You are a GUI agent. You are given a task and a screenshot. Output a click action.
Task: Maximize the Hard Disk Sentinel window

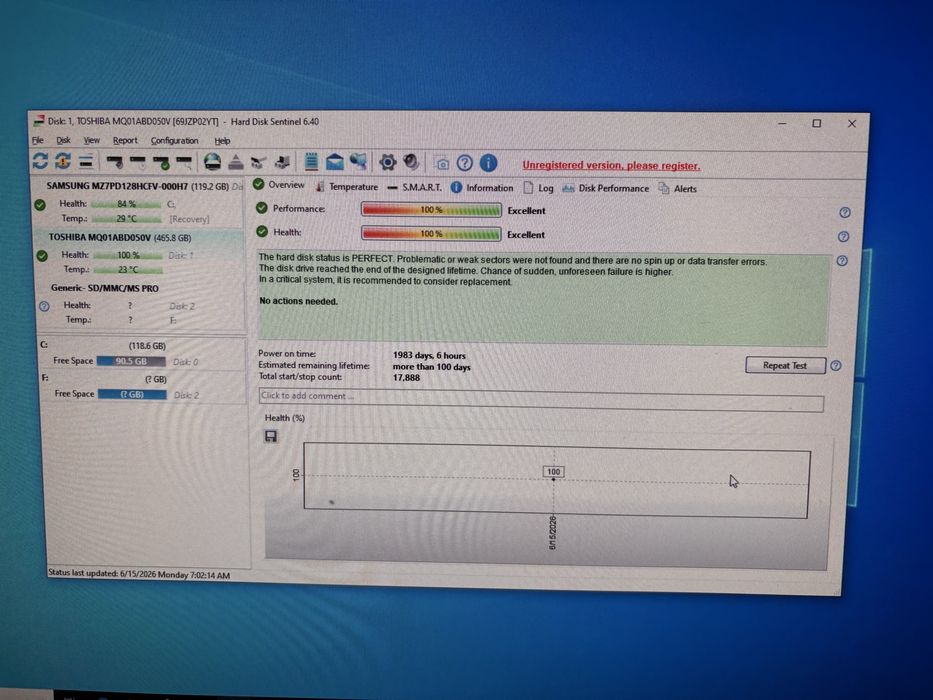816,123
